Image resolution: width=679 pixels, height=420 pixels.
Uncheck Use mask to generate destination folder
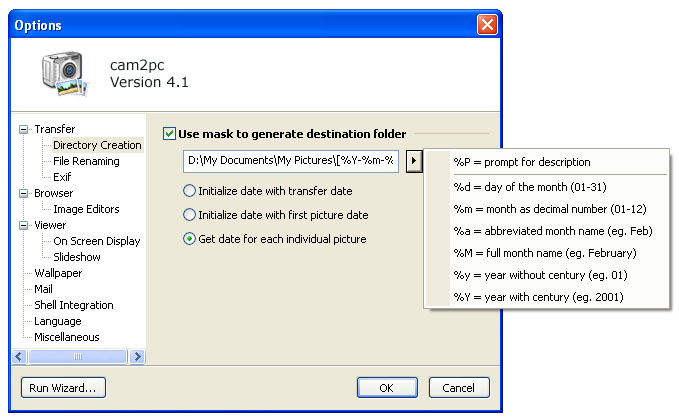169,134
